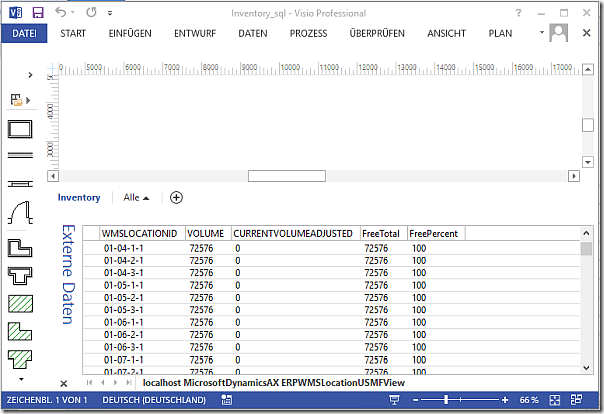The width and height of the screenshot is (604, 414).
Task: Close the Externe Daten window
Action: tap(64, 384)
